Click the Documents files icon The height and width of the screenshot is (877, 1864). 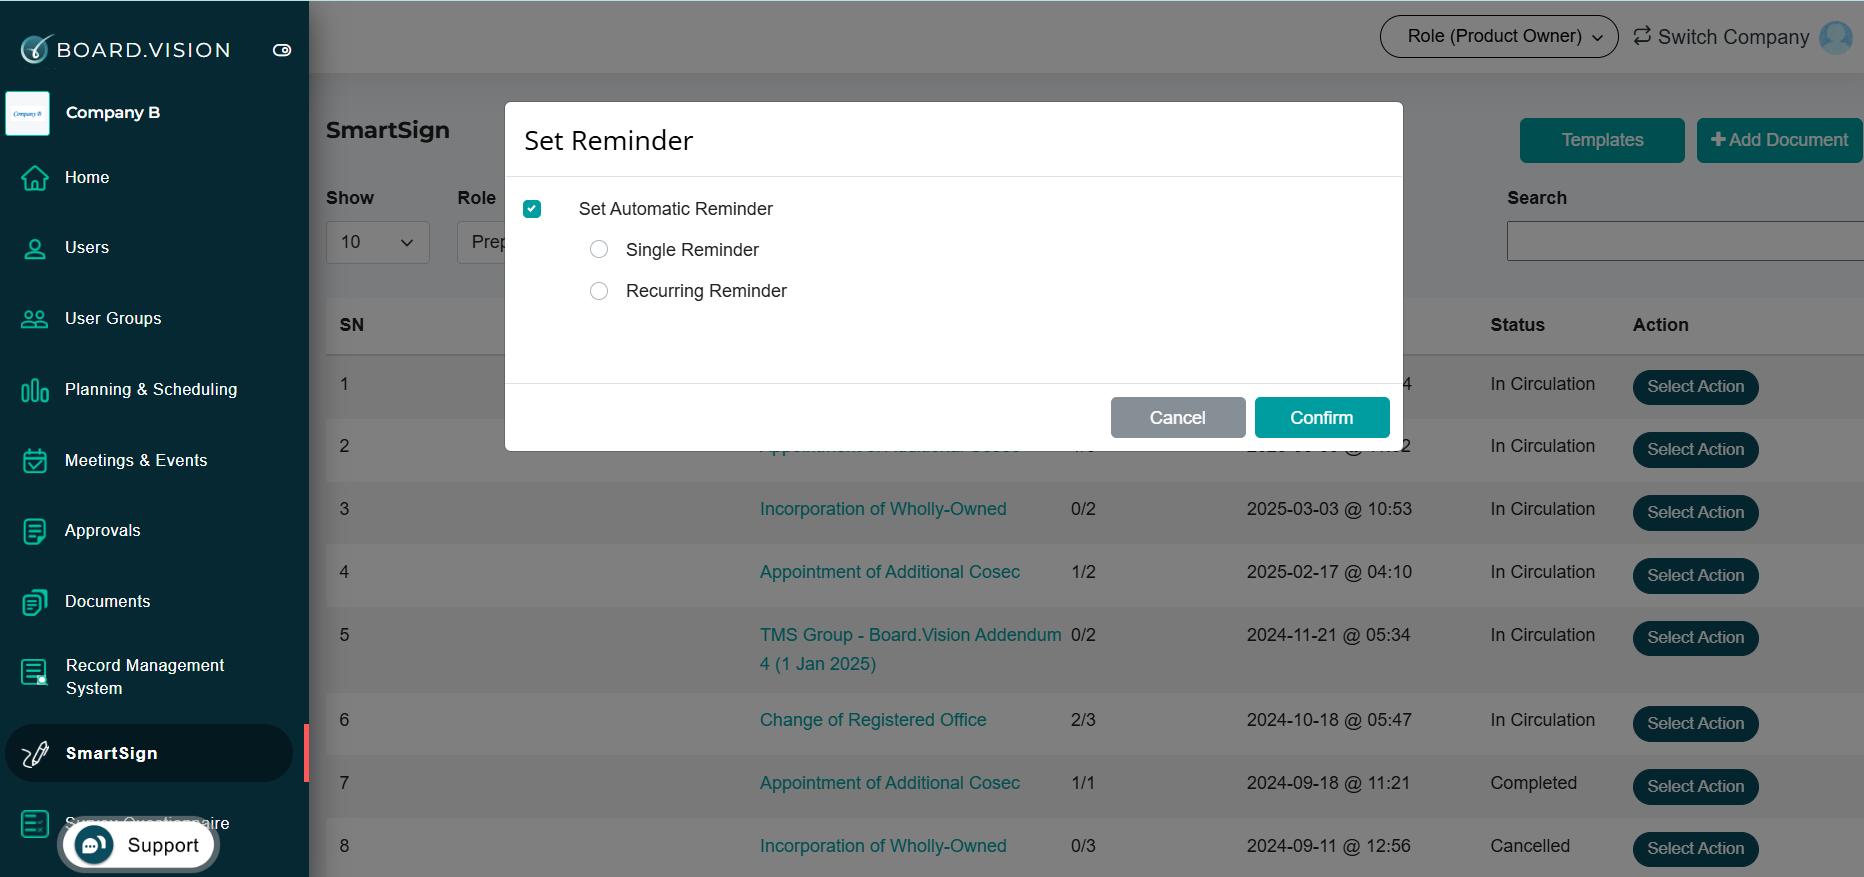coord(35,602)
